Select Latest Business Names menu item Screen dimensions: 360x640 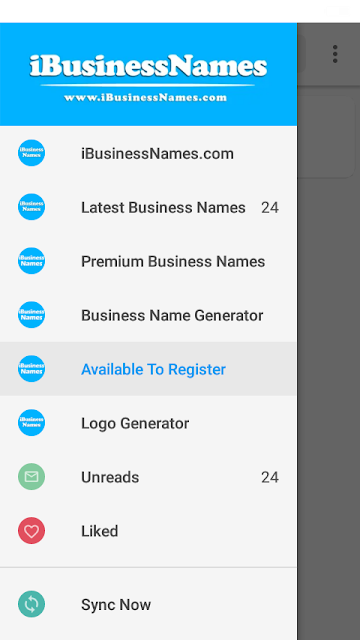[x=149, y=207]
